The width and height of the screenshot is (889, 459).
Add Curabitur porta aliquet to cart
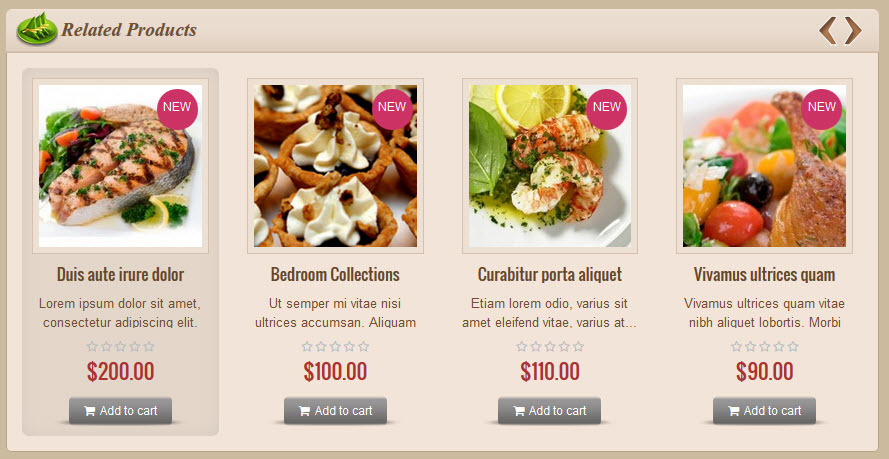(x=549, y=411)
